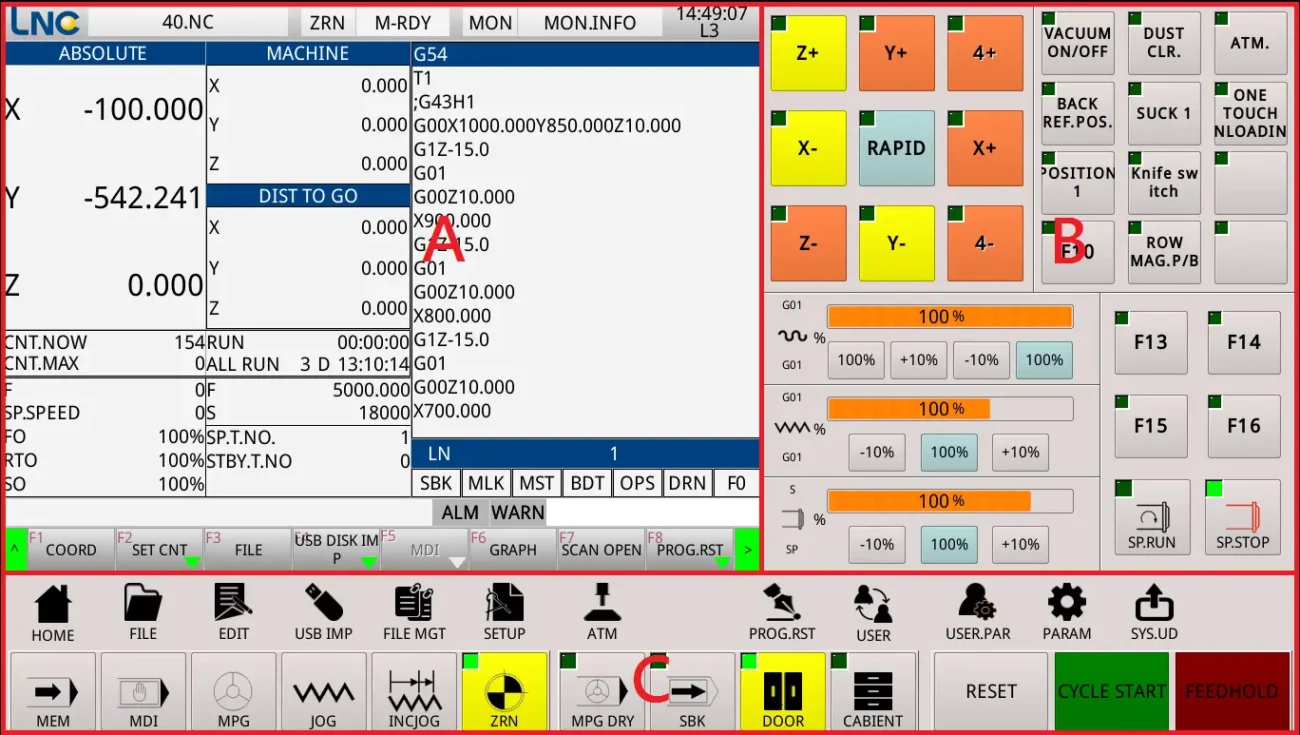Viewport: 1300px width, 735px height.
Task: Open the PARAM settings gear icon
Action: pos(1066,610)
